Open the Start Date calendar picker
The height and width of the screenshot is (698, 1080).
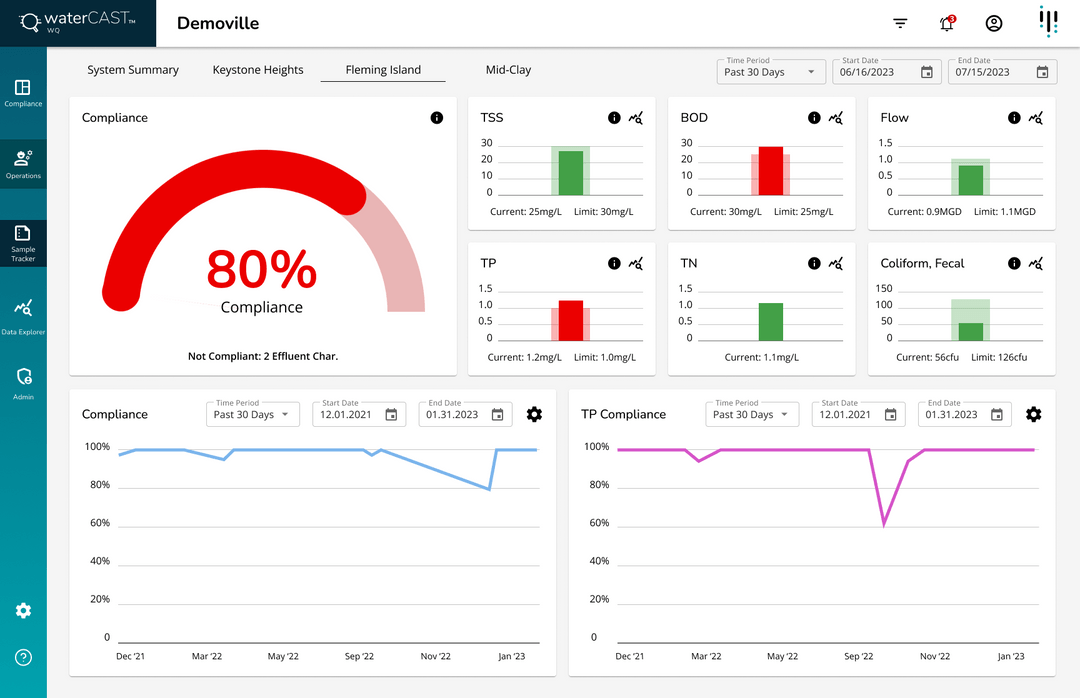point(925,71)
